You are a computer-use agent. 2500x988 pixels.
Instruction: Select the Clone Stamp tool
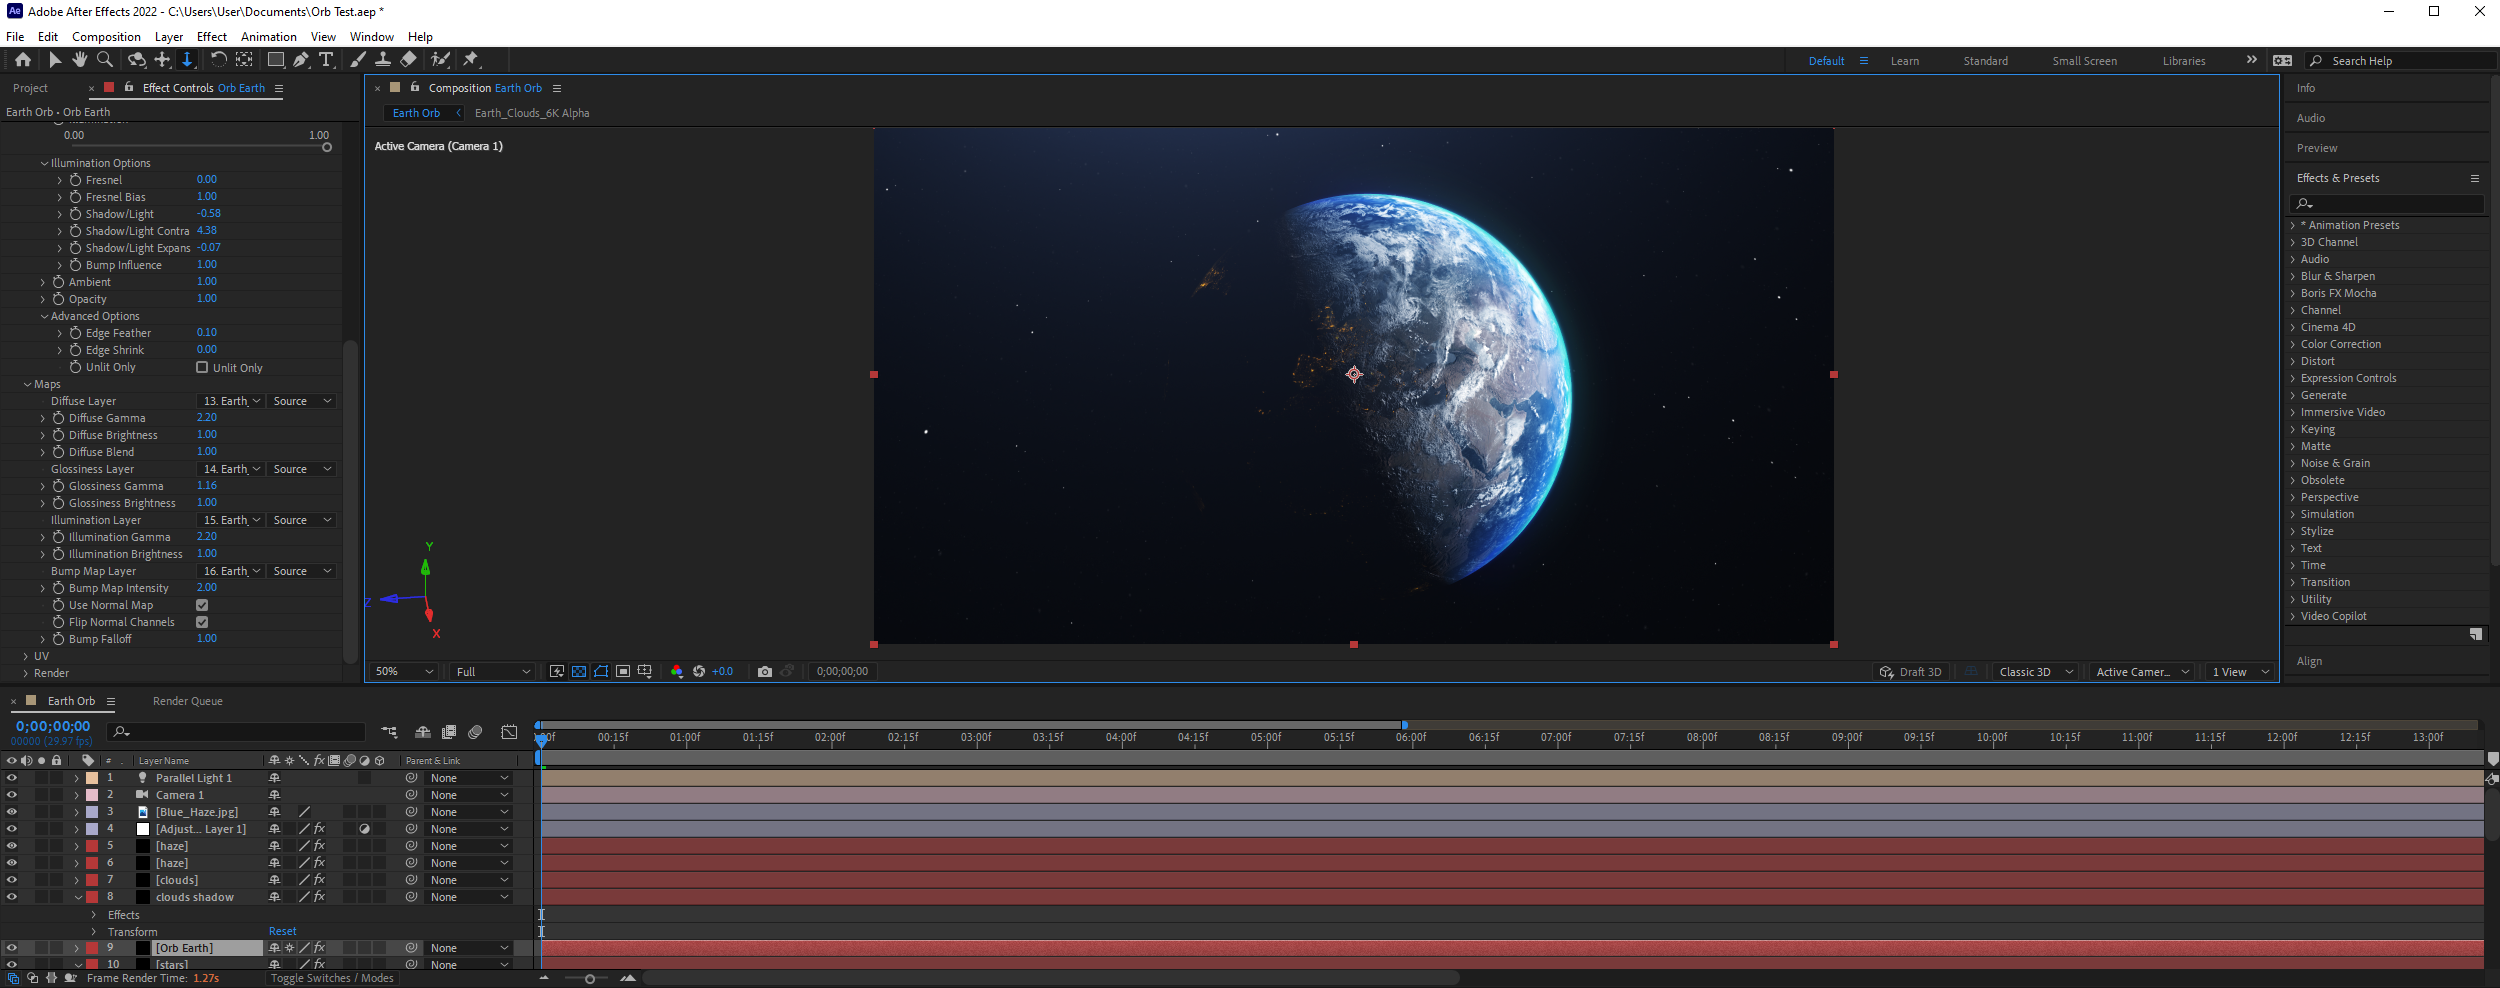385,60
